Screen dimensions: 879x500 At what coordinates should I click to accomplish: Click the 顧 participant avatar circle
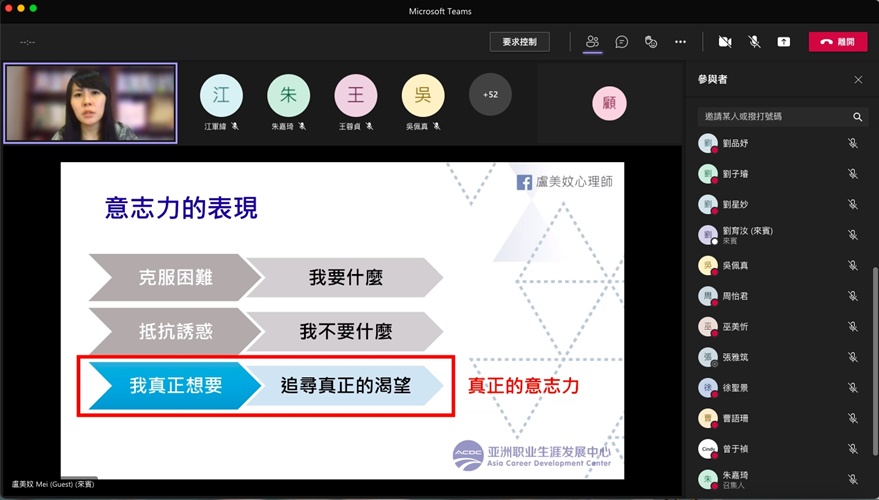(x=609, y=103)
